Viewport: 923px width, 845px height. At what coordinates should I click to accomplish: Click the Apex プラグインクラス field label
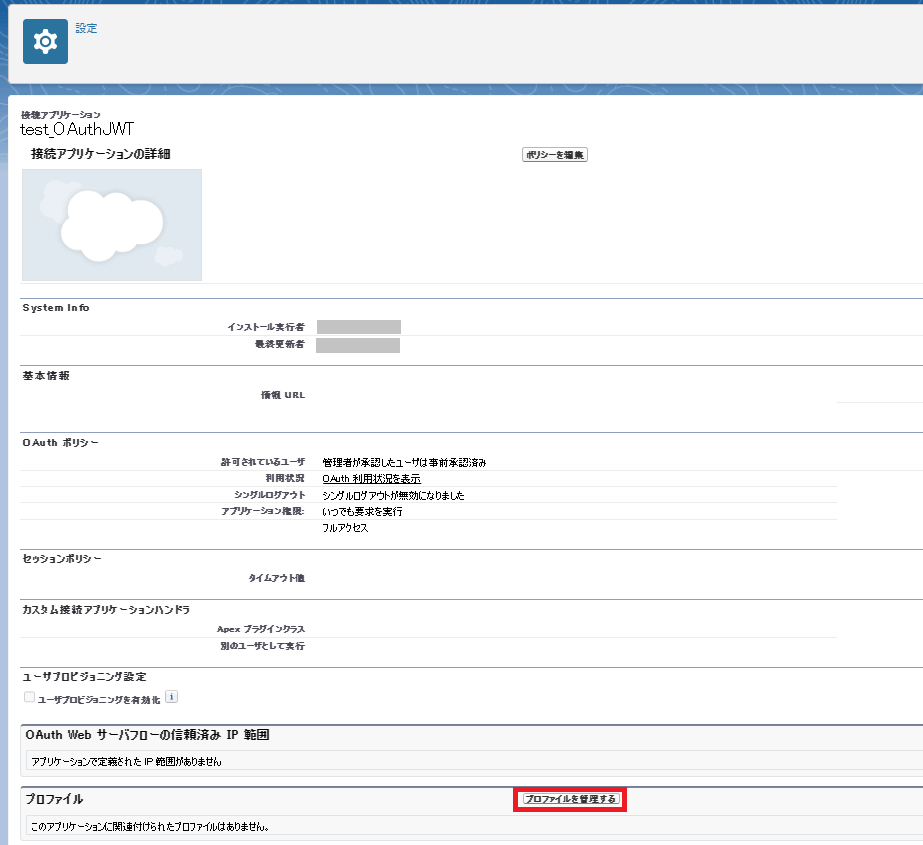[261, 629]
